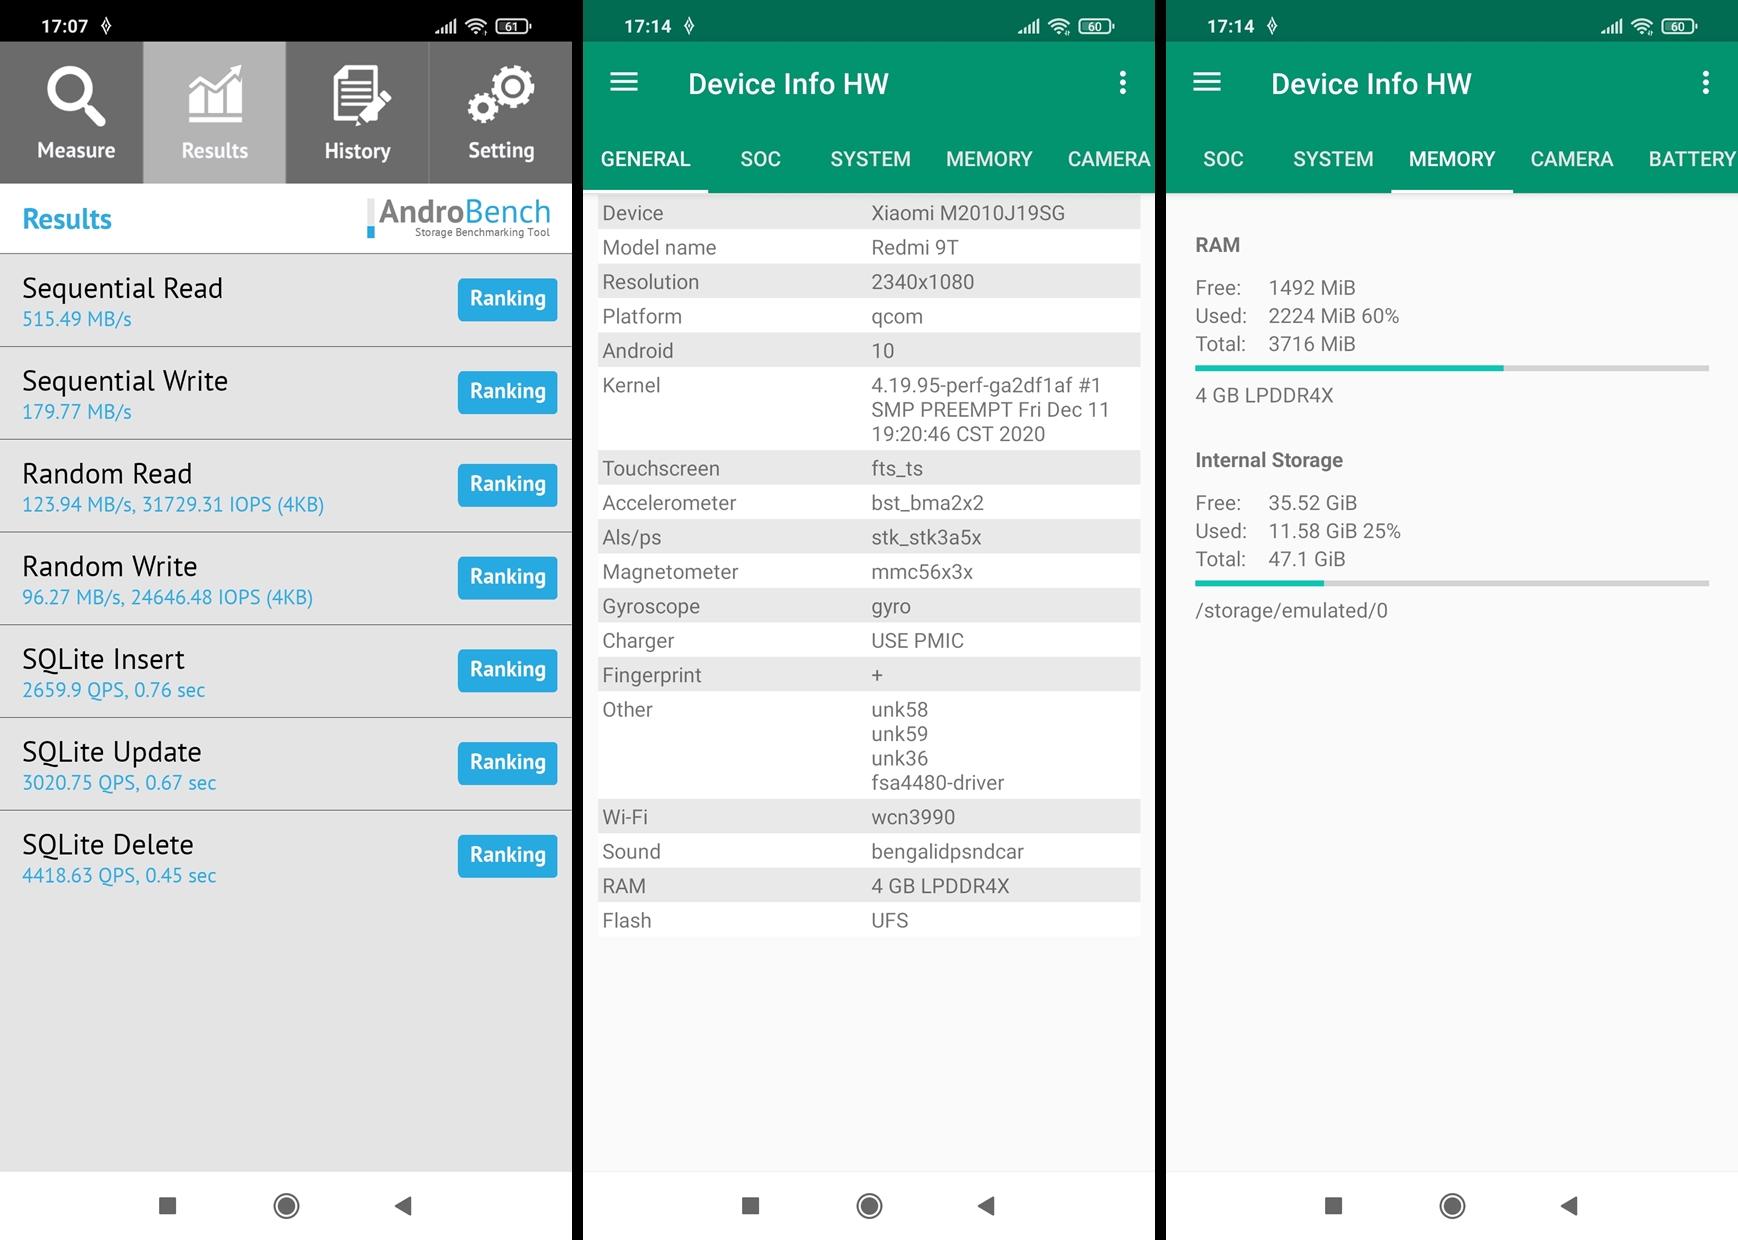This screenshot has width=1738, height=1240.
Task: Tap the home circle button on left screen
Action: coord(286,1206)
